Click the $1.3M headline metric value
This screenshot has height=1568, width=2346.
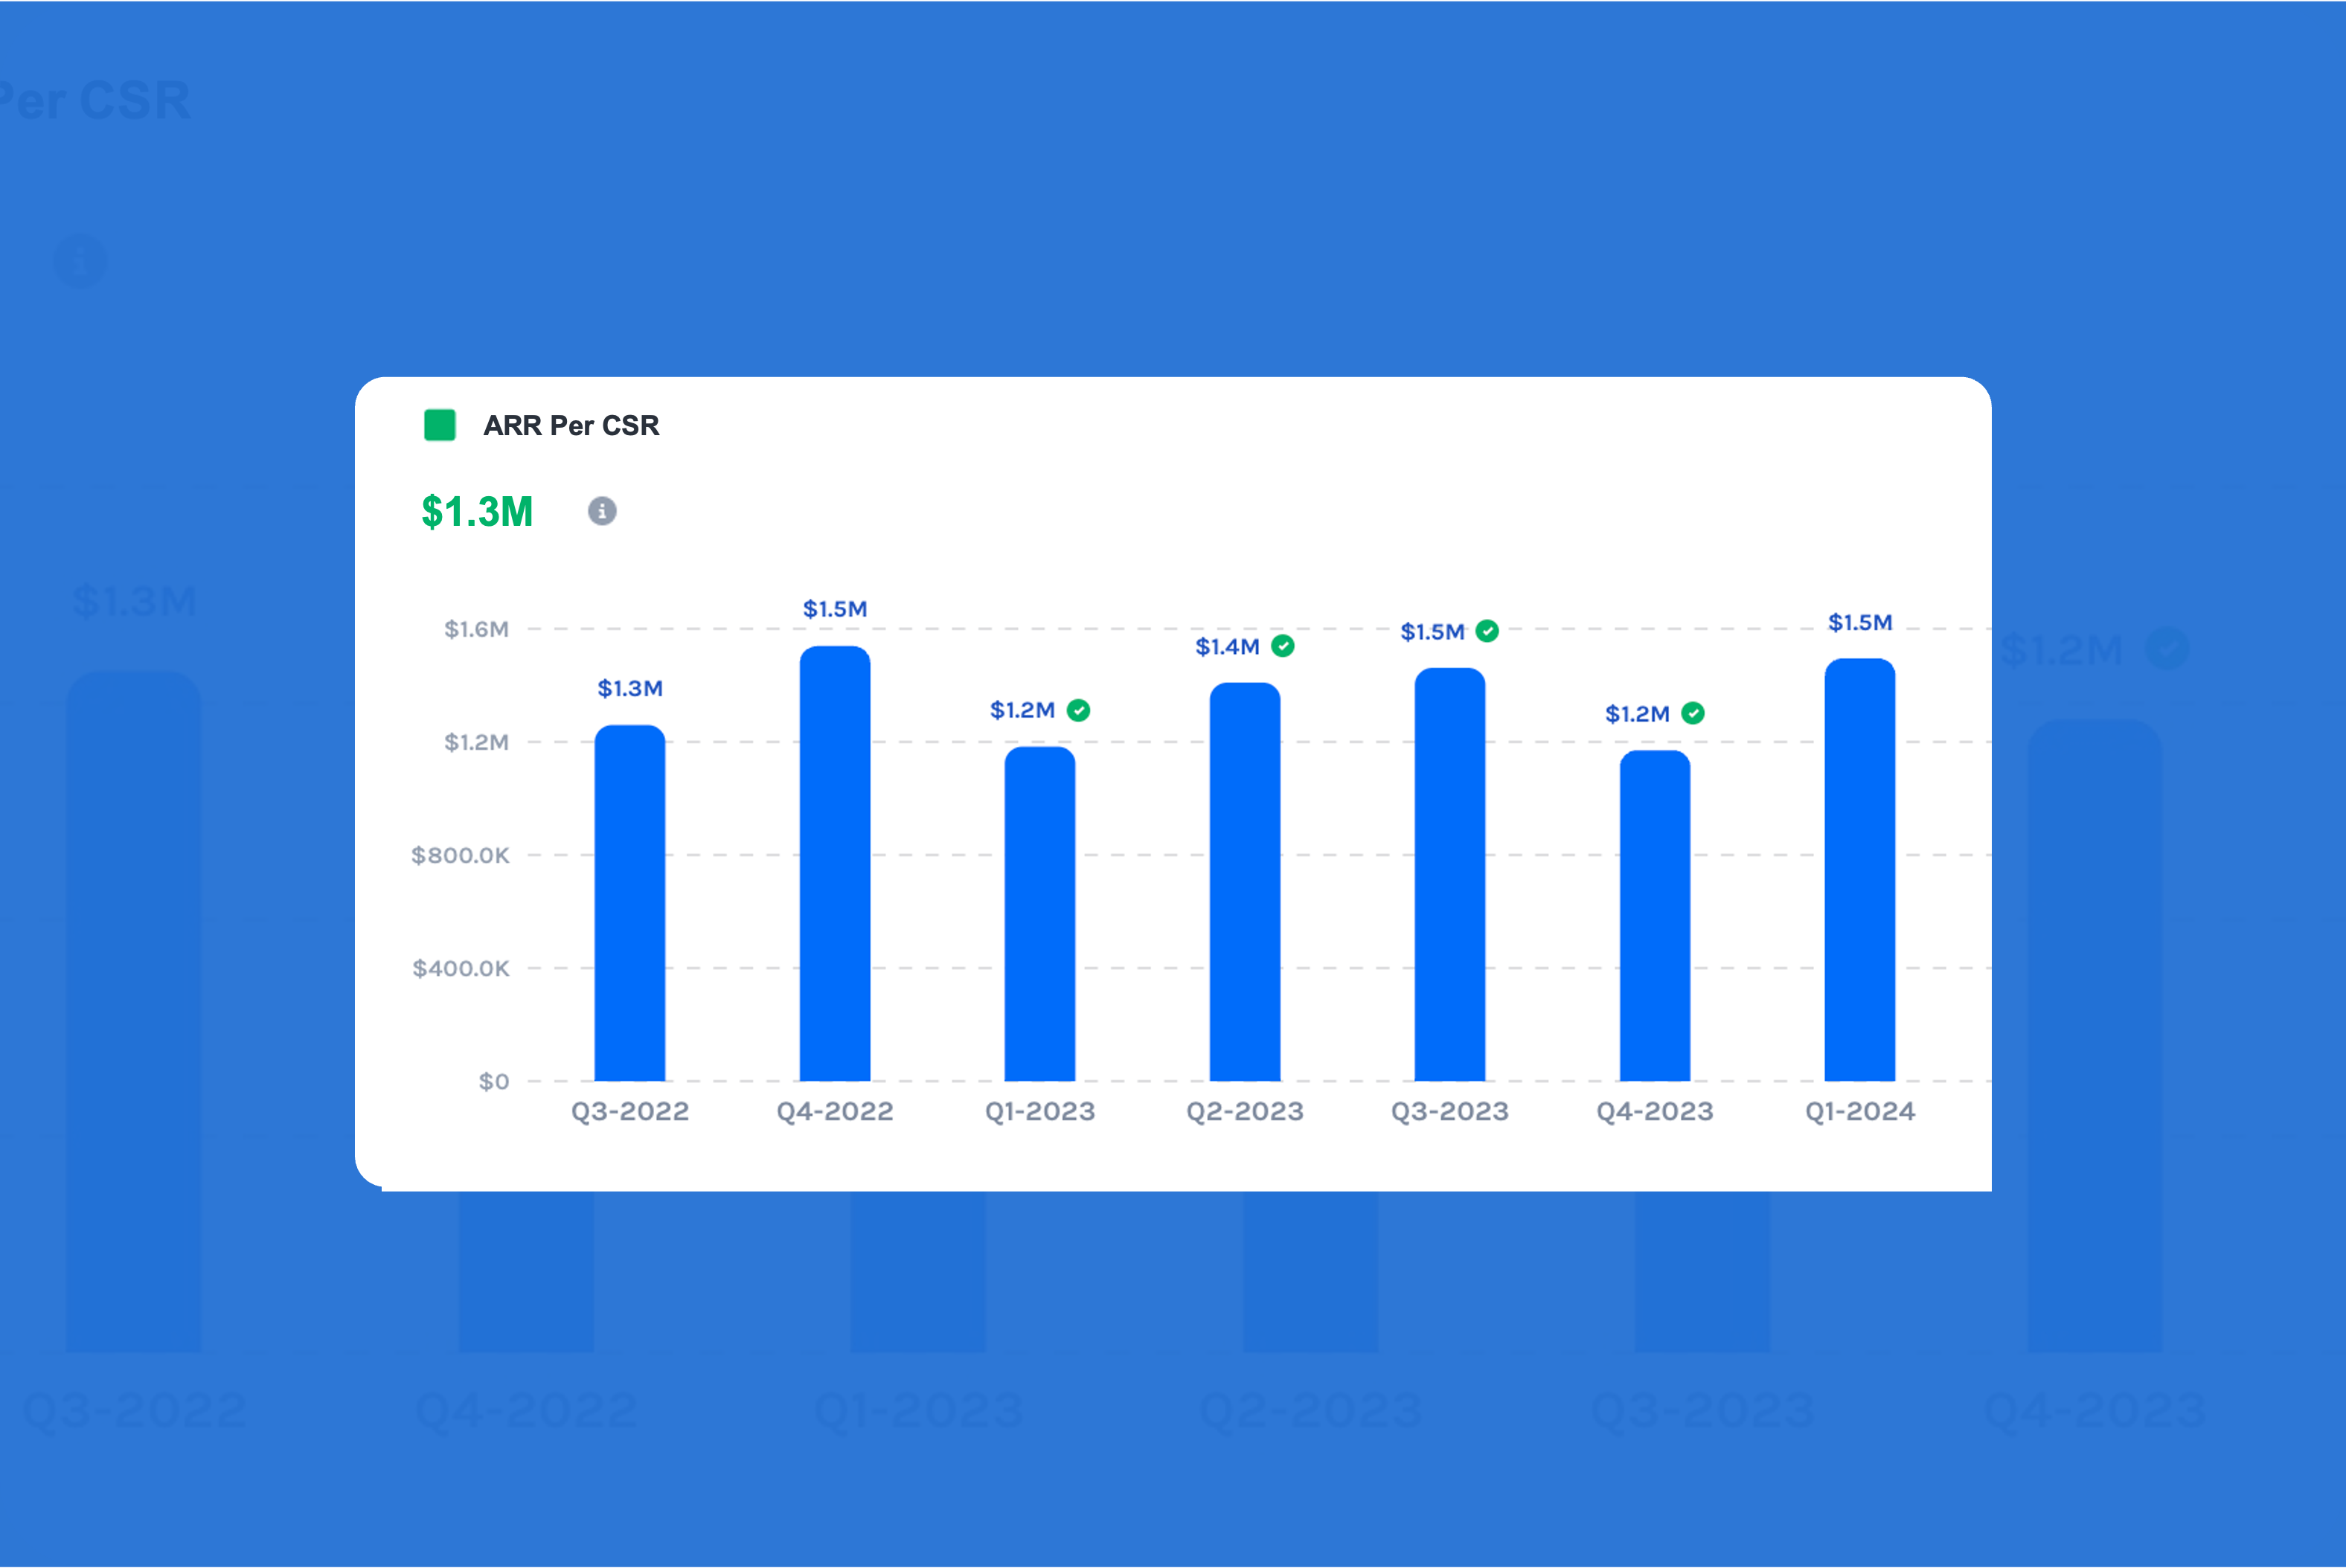point(477,512)
